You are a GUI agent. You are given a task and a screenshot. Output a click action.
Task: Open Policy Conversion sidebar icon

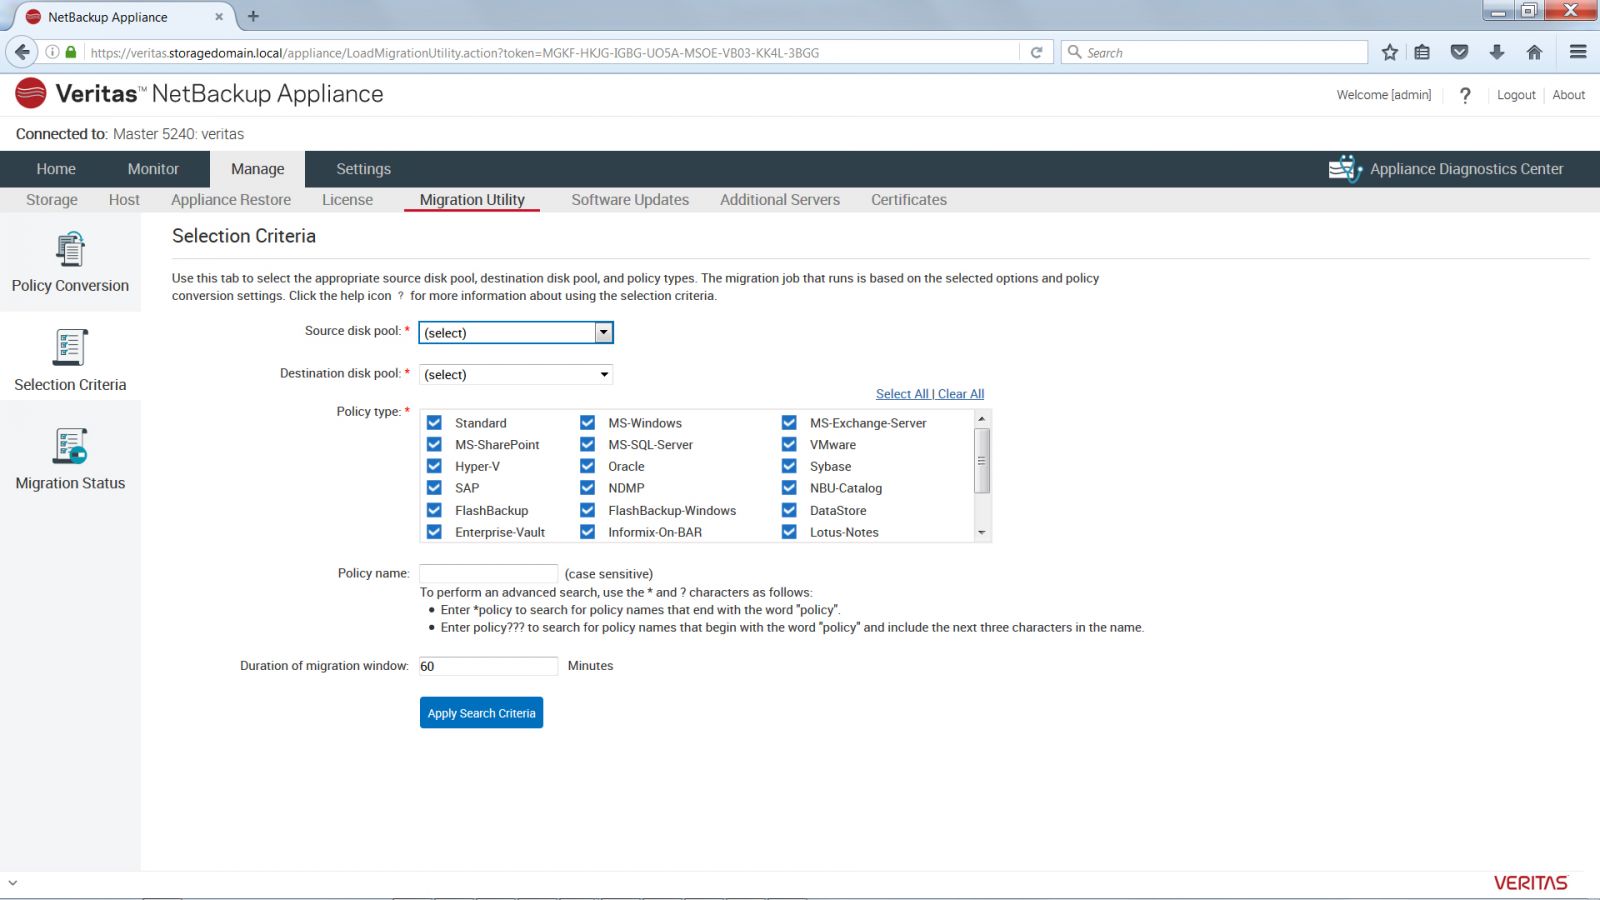coord(70,250)
